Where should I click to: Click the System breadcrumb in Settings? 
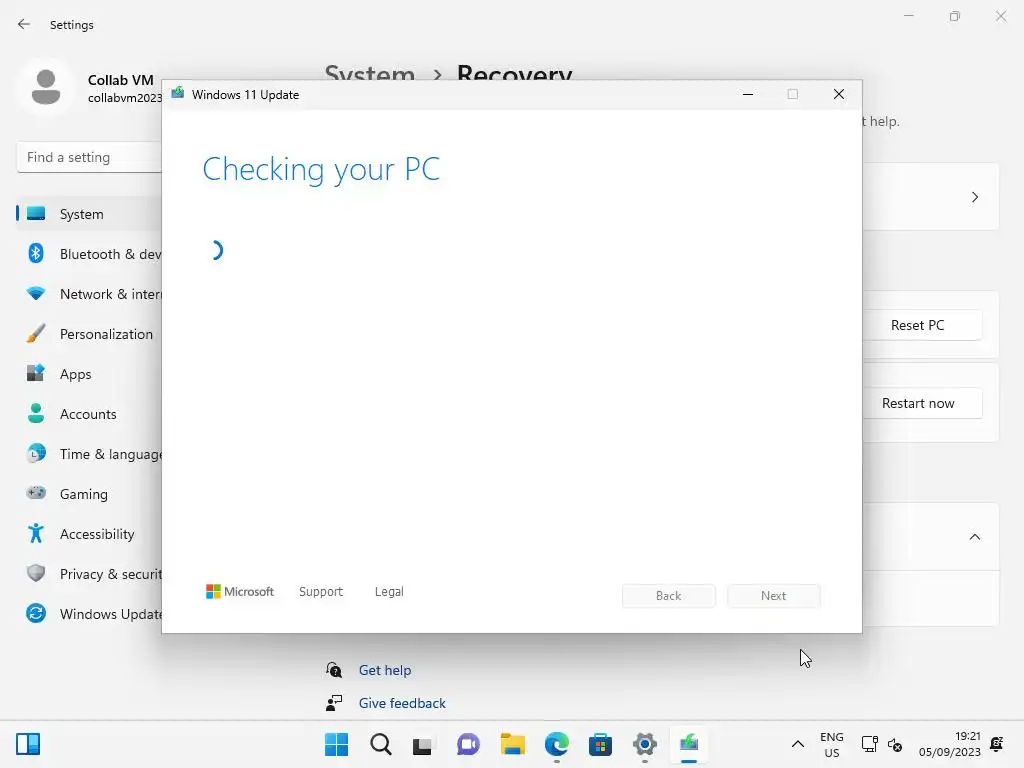coord(370,73)
